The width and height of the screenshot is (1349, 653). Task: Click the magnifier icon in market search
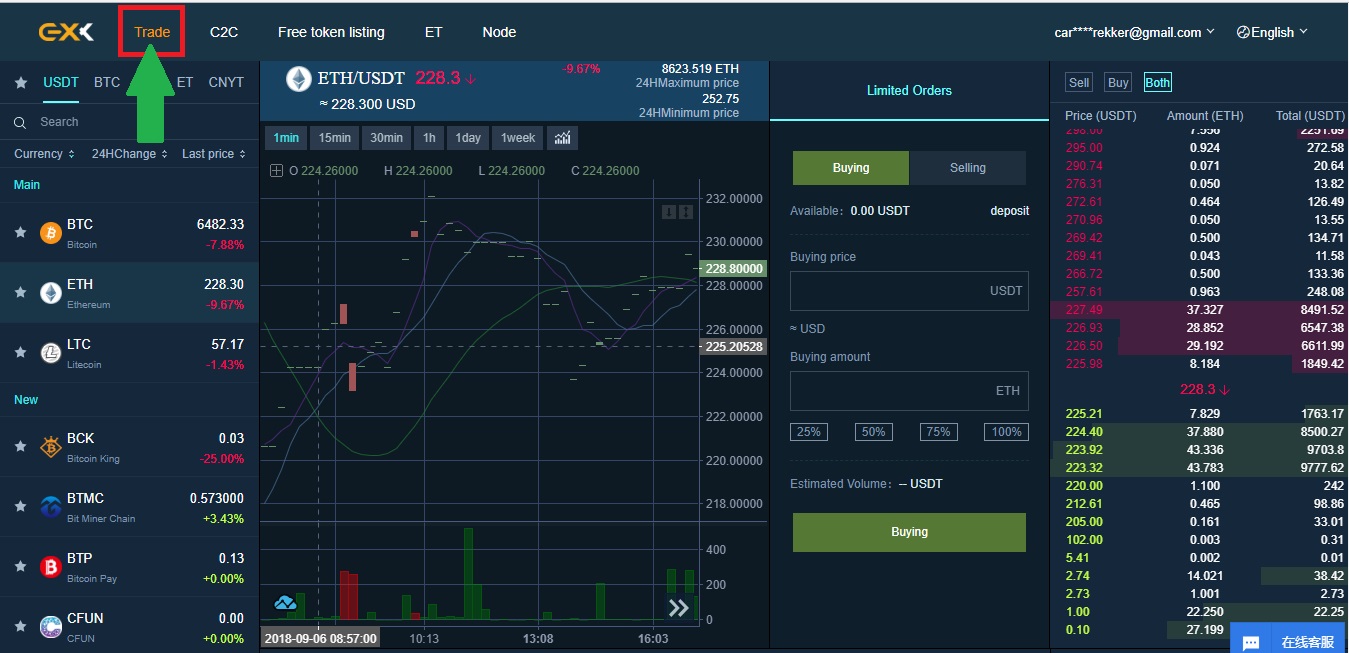point(20,123)
